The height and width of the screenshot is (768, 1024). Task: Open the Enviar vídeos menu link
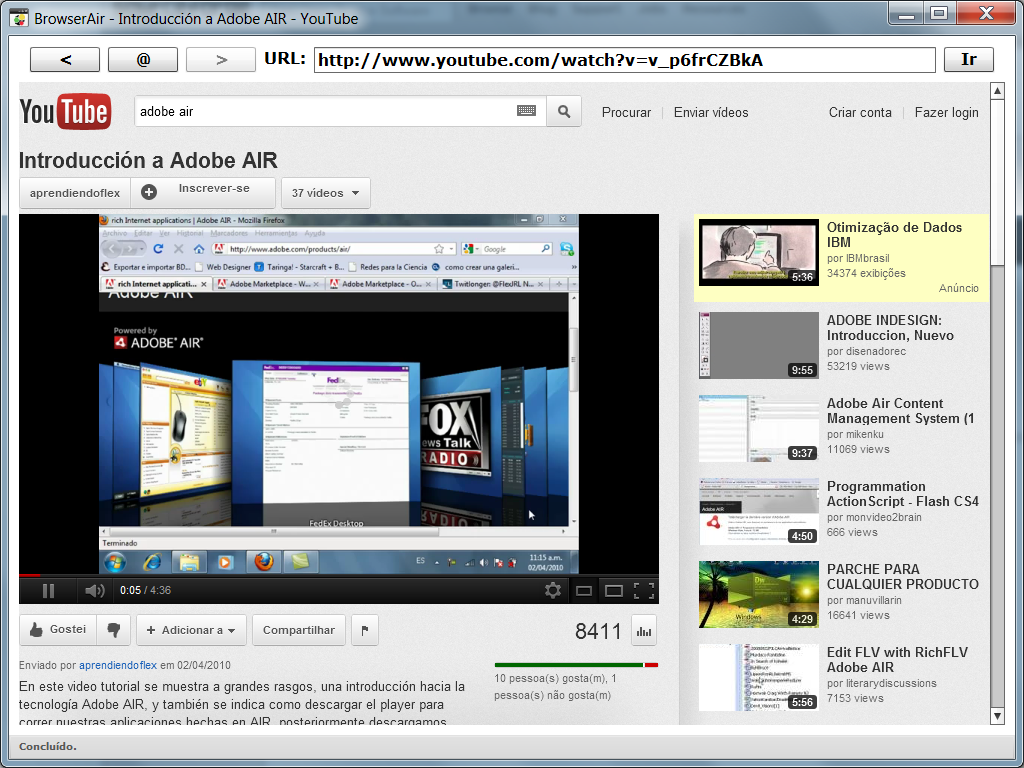tap(710, 112)
